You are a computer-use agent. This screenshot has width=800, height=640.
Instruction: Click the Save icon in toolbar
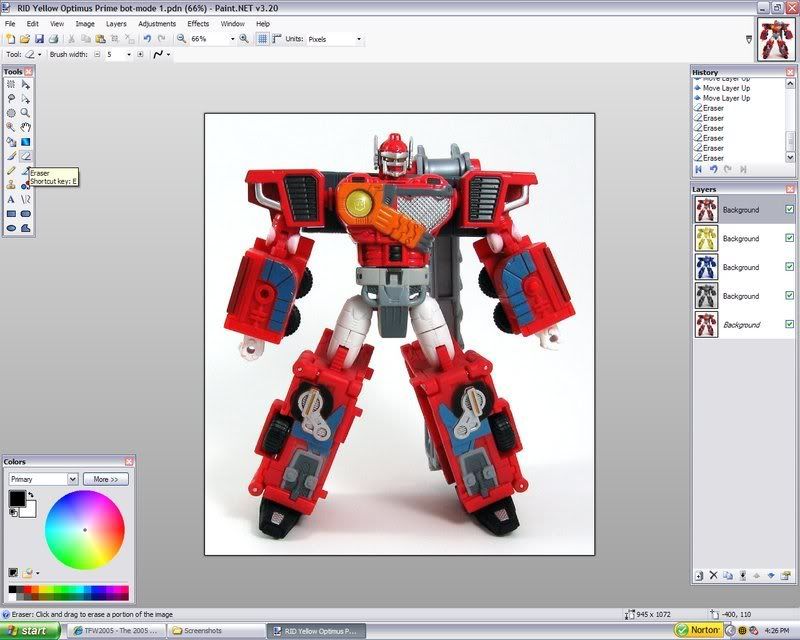[39, 39]
